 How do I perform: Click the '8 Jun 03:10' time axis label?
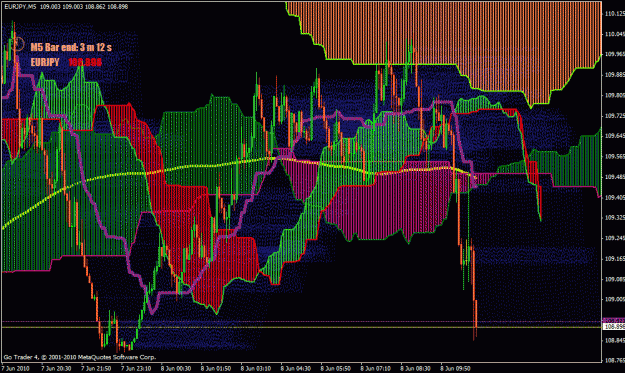pyautogui.click(x=256, y=369)
